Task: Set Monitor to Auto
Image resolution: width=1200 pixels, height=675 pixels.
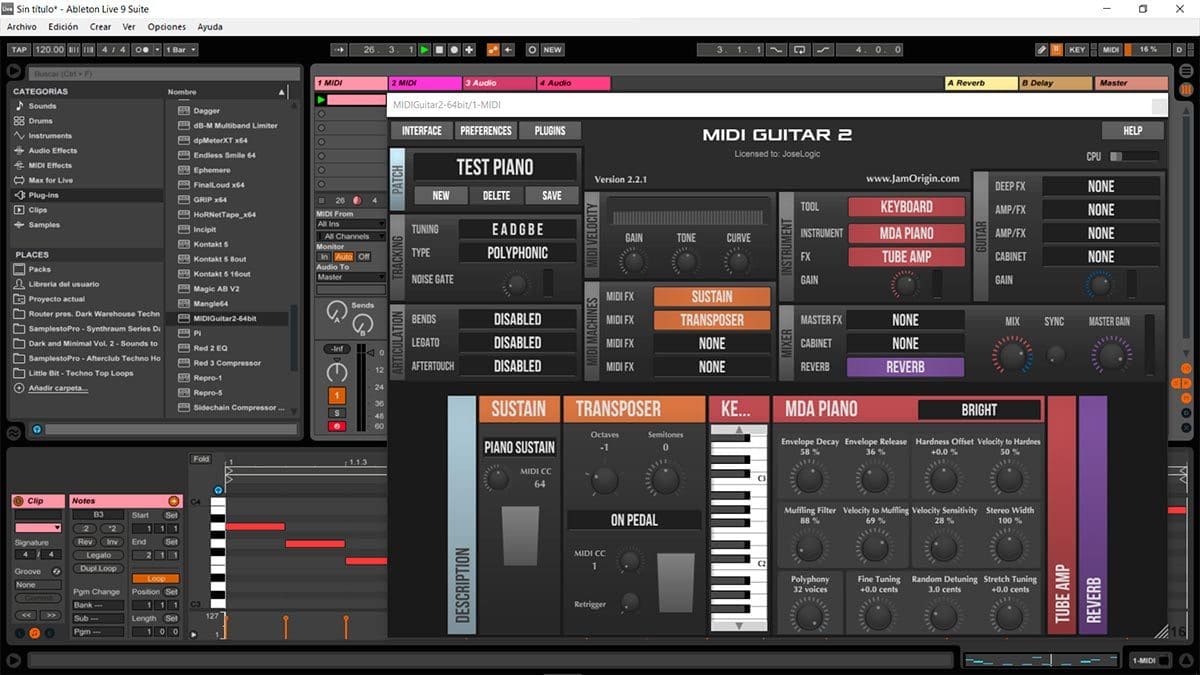Action: [x=343, y=256]
